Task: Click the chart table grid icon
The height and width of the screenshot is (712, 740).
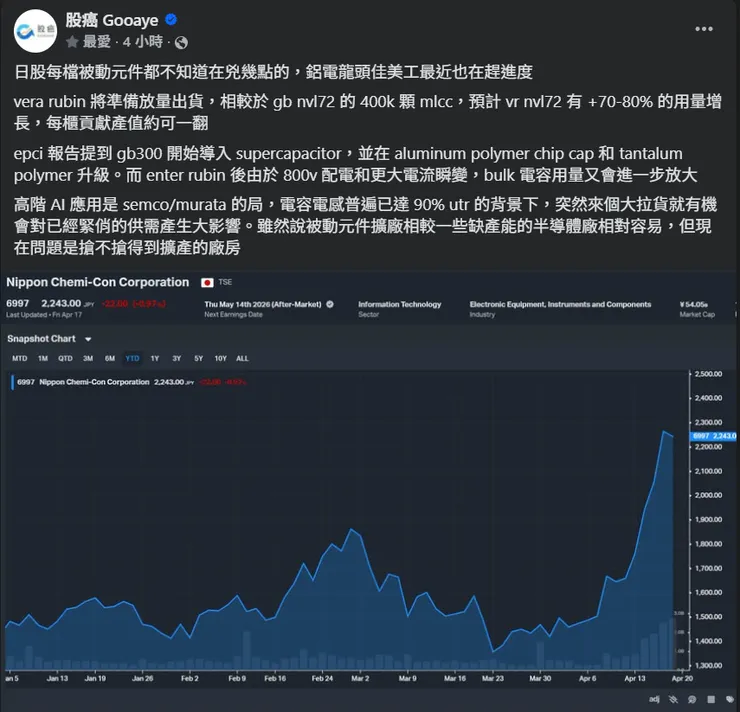Action: (711, 699)
